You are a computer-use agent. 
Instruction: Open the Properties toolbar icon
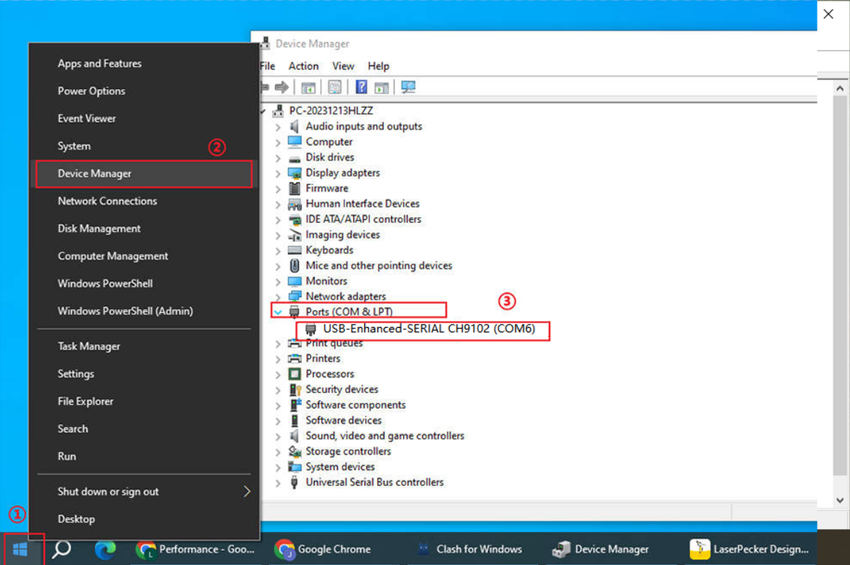[x=335, y=88]
